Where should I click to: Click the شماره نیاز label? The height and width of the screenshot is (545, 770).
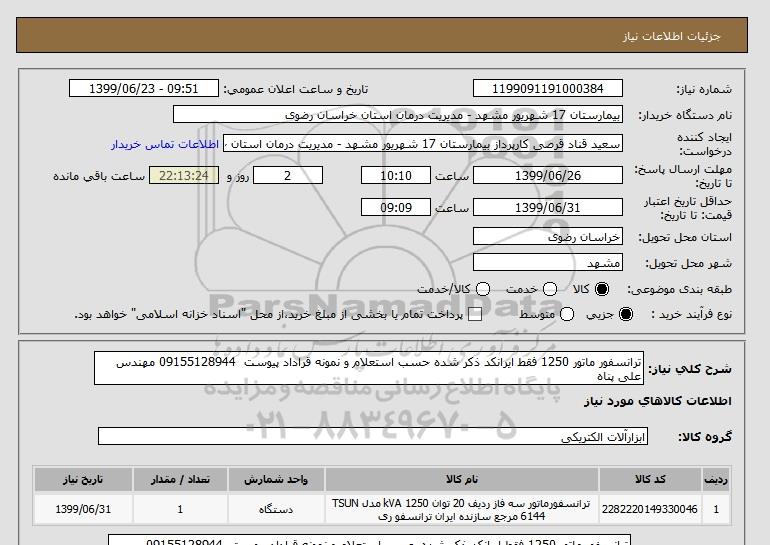pos(704,89)
